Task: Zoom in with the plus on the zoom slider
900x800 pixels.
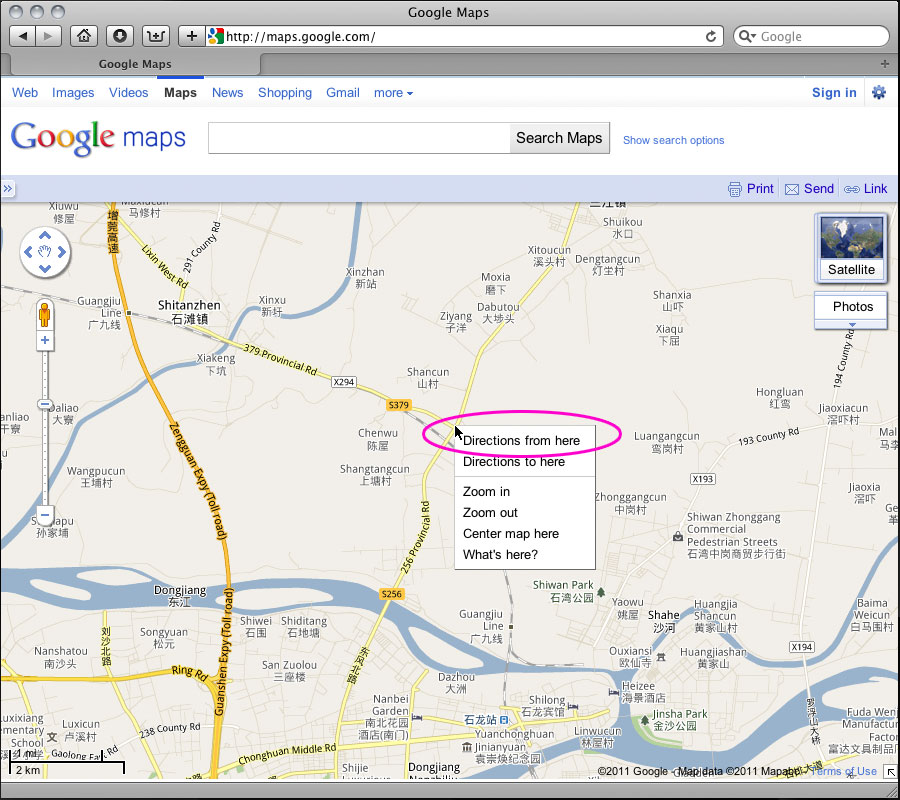Action: coord(45,340)
